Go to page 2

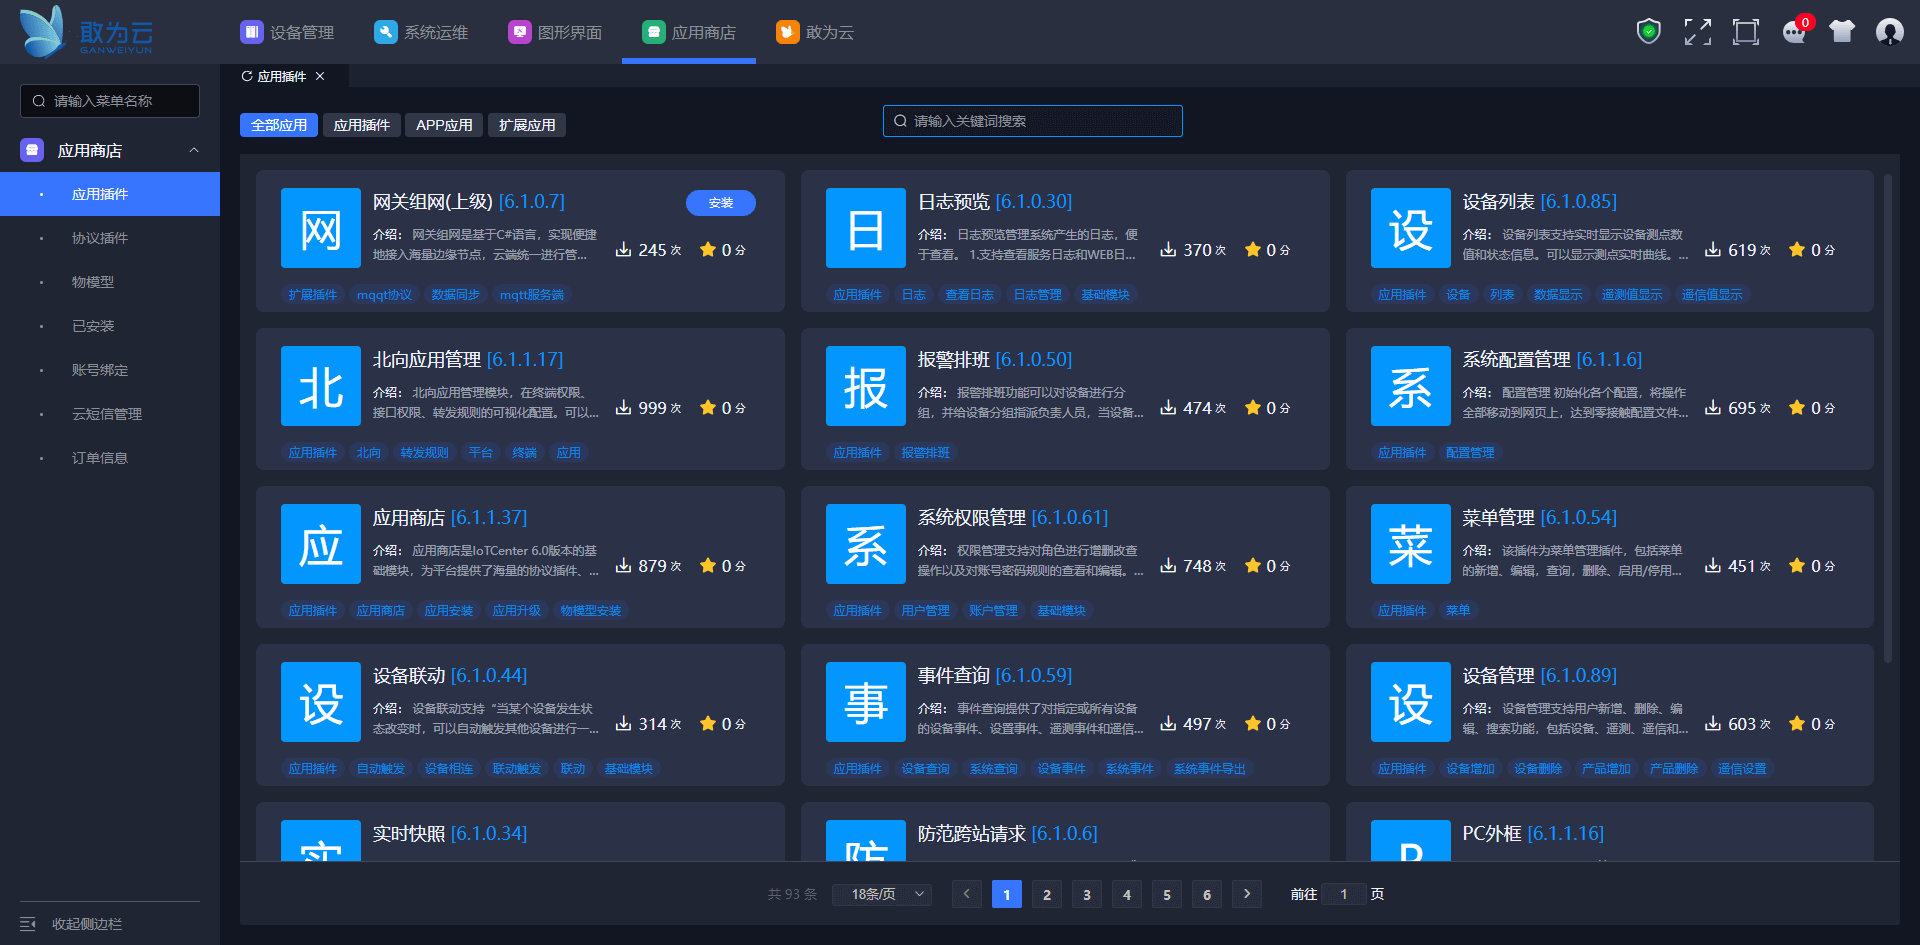1047,894
